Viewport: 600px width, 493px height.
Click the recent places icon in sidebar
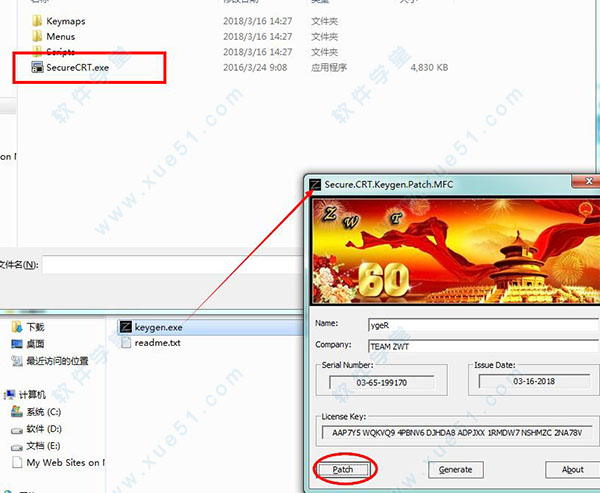[x=17, y=361]
